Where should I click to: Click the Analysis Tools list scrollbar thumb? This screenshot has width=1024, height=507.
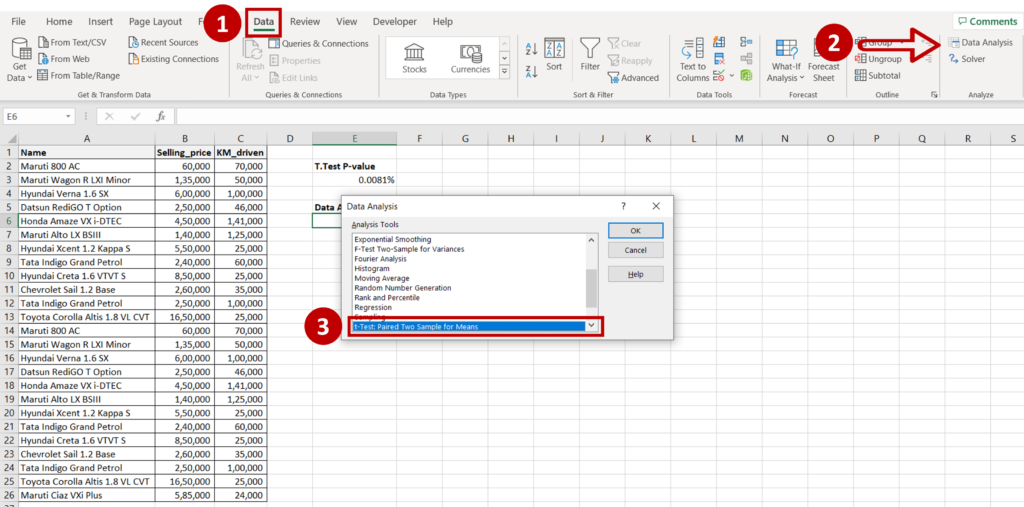coord(592,287)
